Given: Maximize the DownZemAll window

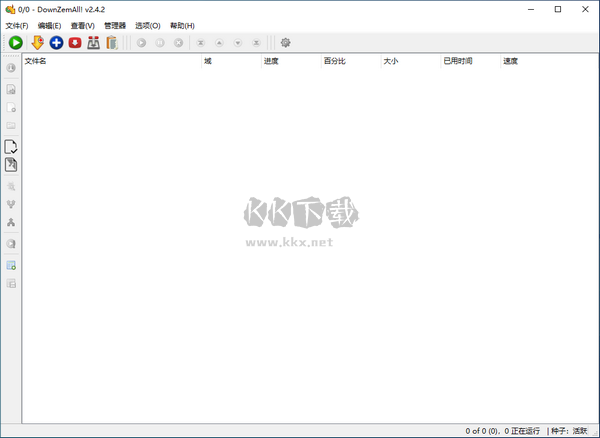Looking at the screenshot, I should click(558, 9).
